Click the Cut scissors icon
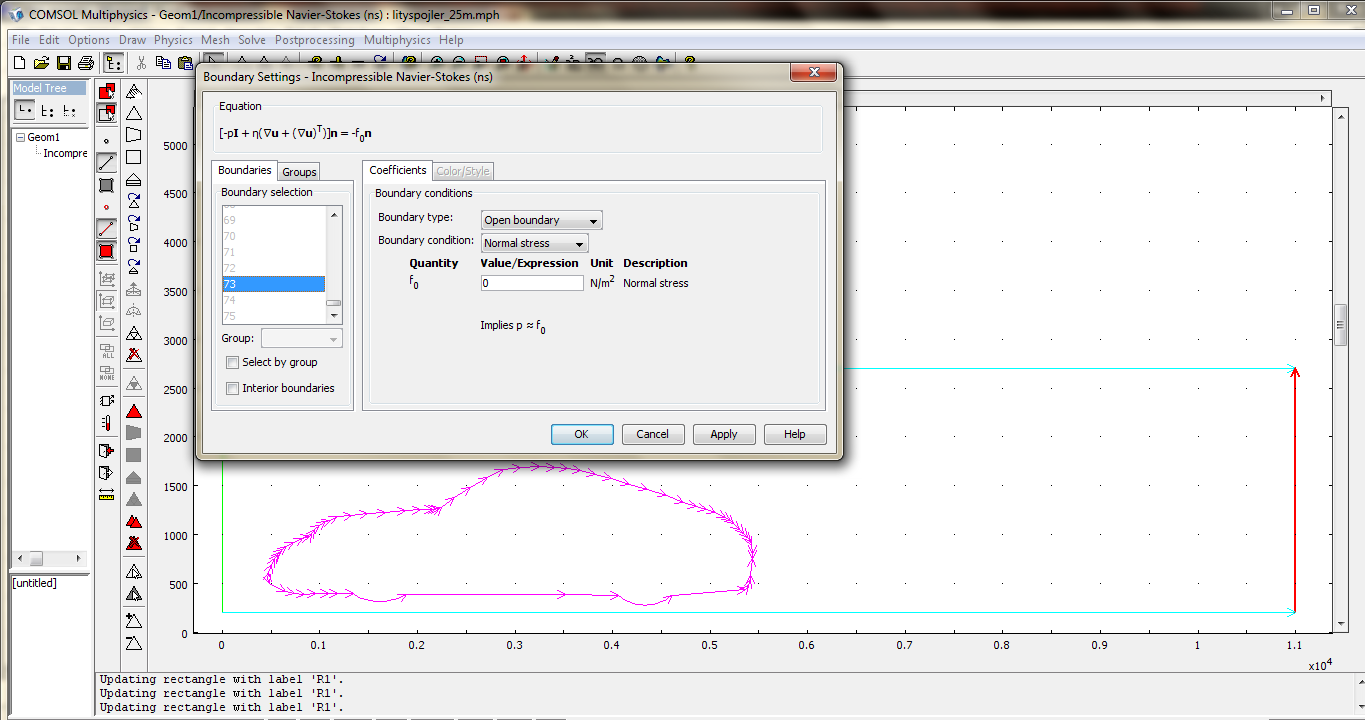Viewport: 1365px width, 720px height. pos(141,63)
